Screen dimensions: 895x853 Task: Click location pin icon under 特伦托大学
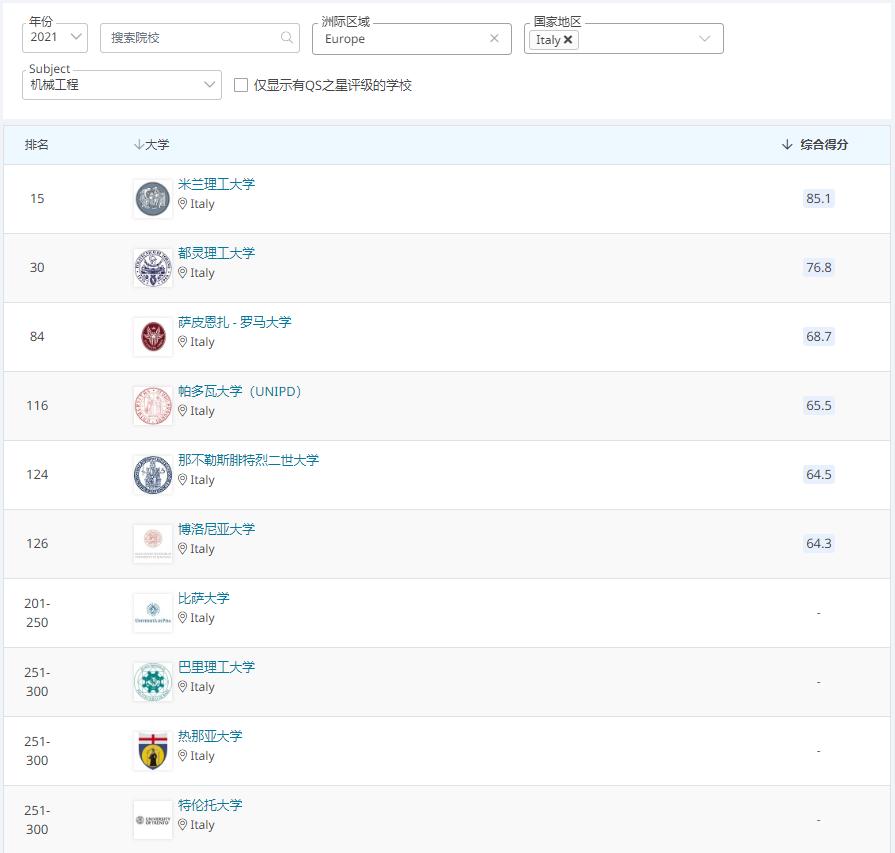(183, 825)
